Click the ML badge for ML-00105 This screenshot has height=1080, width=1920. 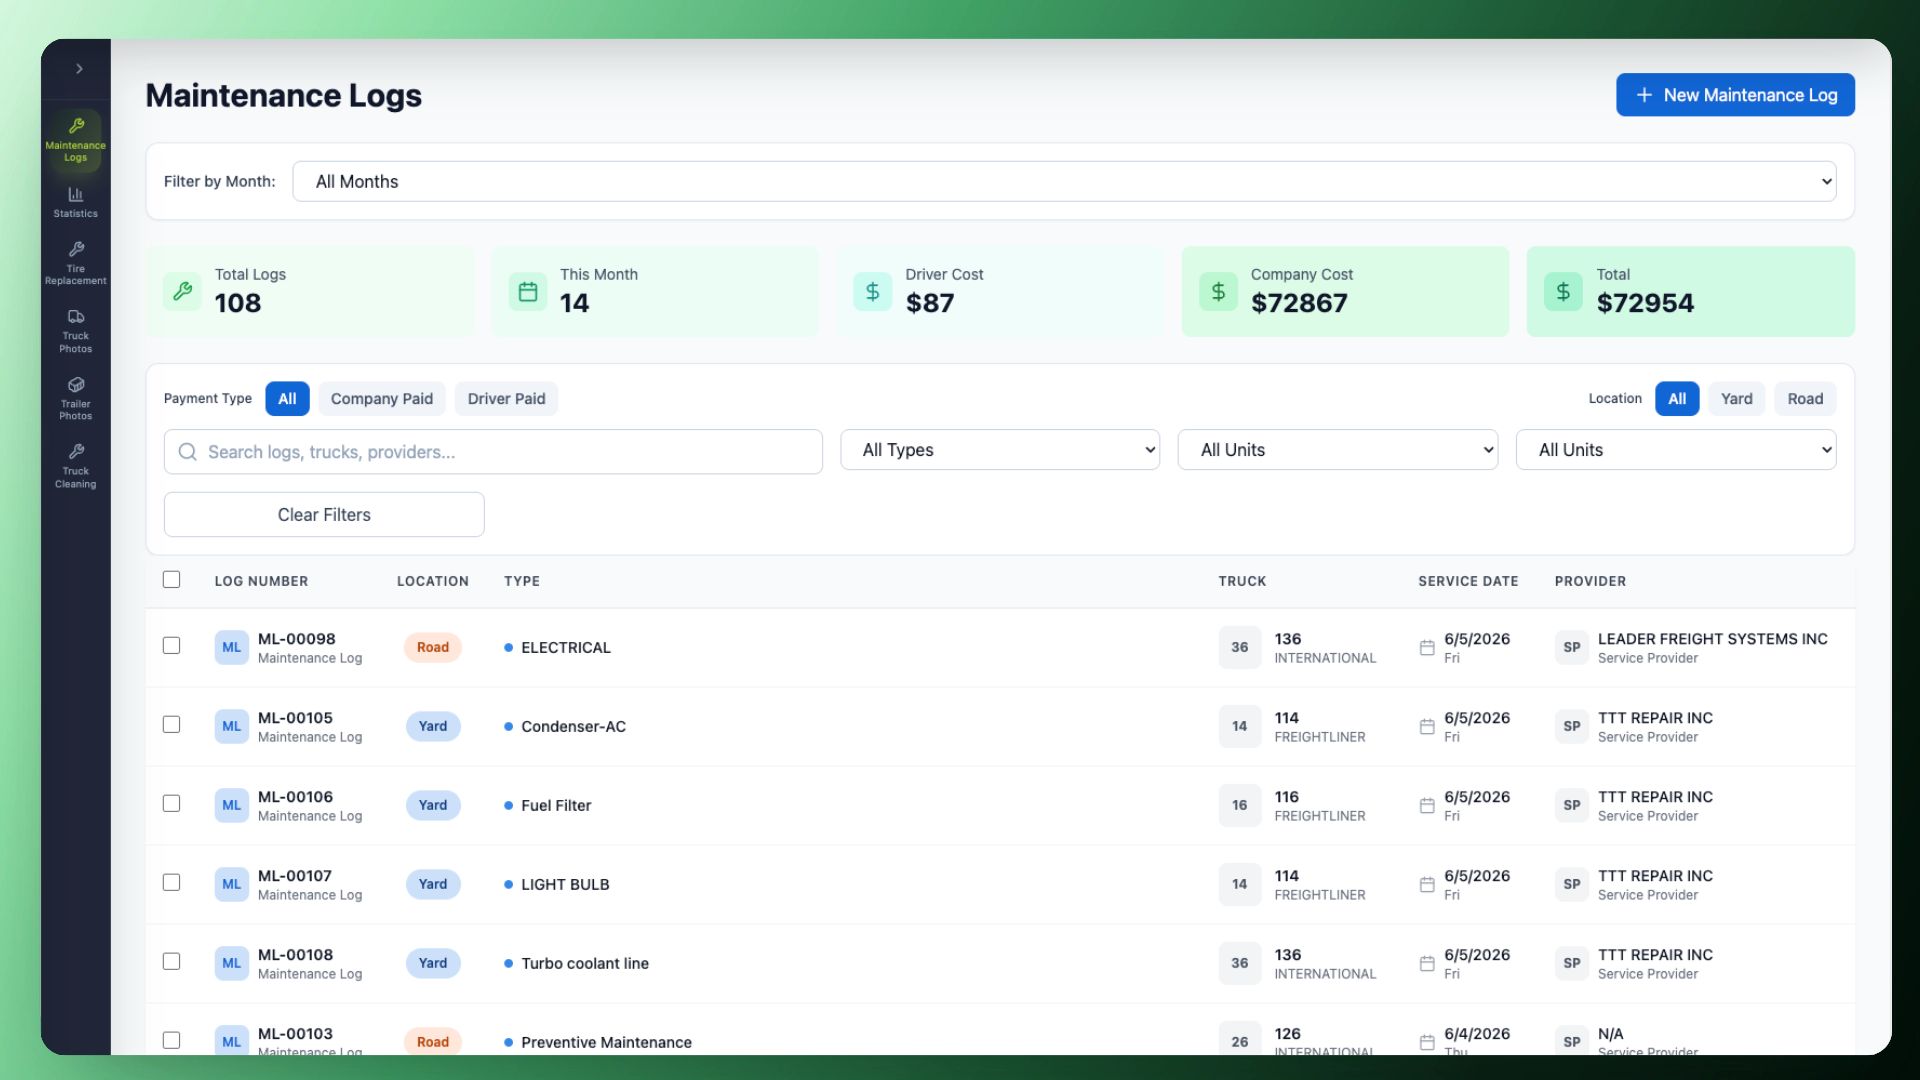coord(231,726)
